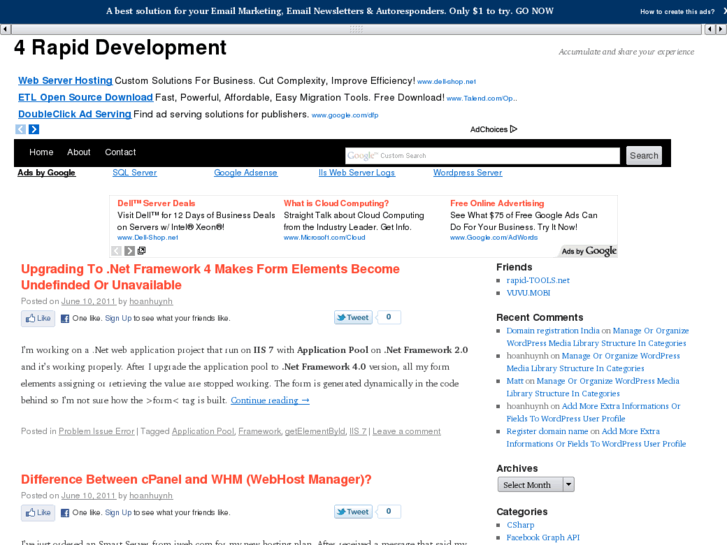The height and width of the screenshot is (545, 727).
Task: Click Domain registration India commenter link
Action: pos(553,331)
